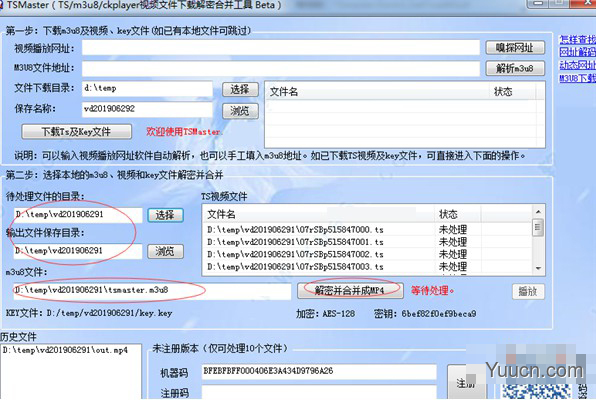This screenshot has width=596, height=400.
Task: Click 浏览 next to output directory field
Action: (165, 251)
